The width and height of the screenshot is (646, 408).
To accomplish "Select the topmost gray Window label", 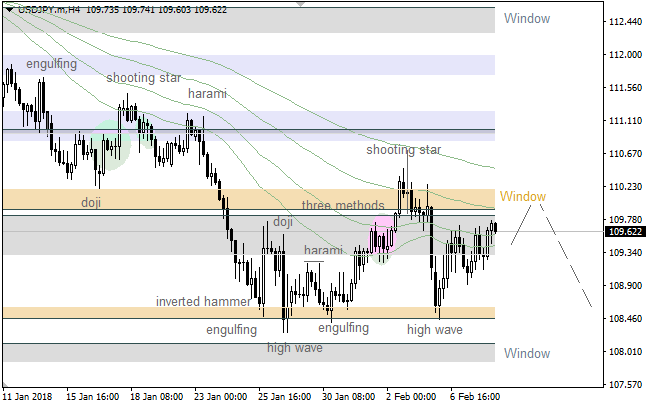I will point(527,18).
